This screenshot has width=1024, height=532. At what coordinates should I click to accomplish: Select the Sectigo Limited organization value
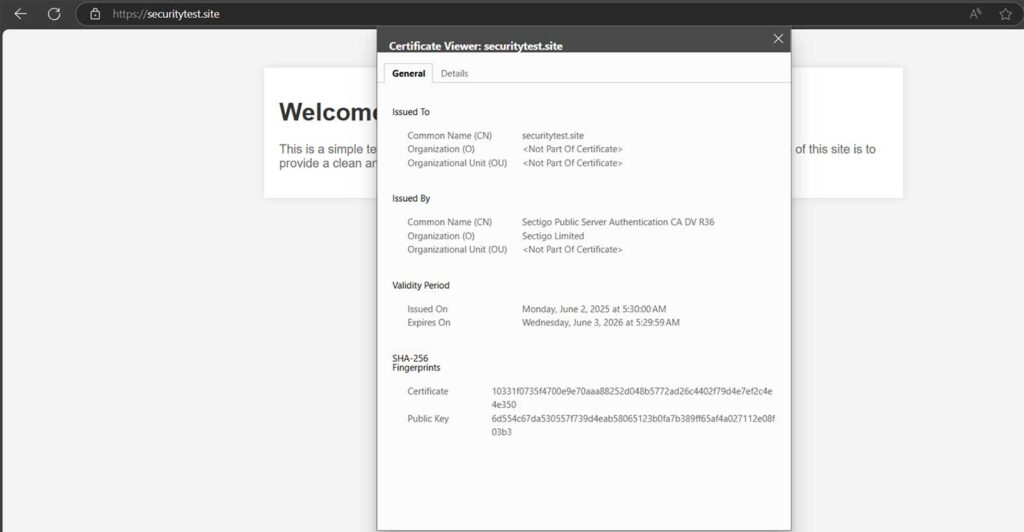[552, 236]
